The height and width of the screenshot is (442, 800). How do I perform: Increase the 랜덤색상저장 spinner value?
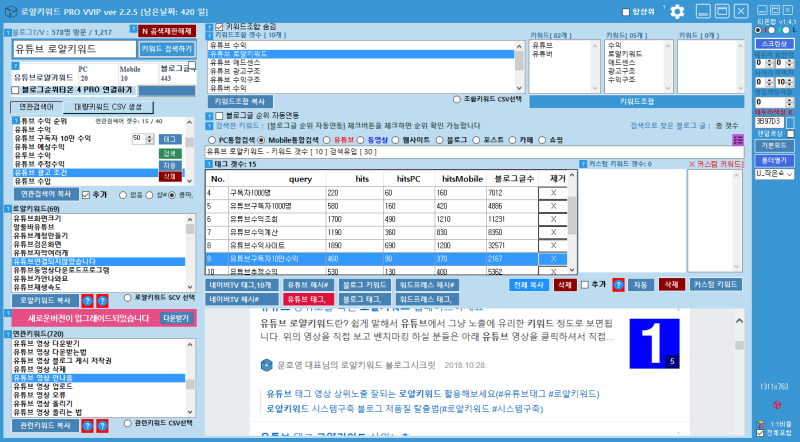pyautogui.click(x=790, y=100)
